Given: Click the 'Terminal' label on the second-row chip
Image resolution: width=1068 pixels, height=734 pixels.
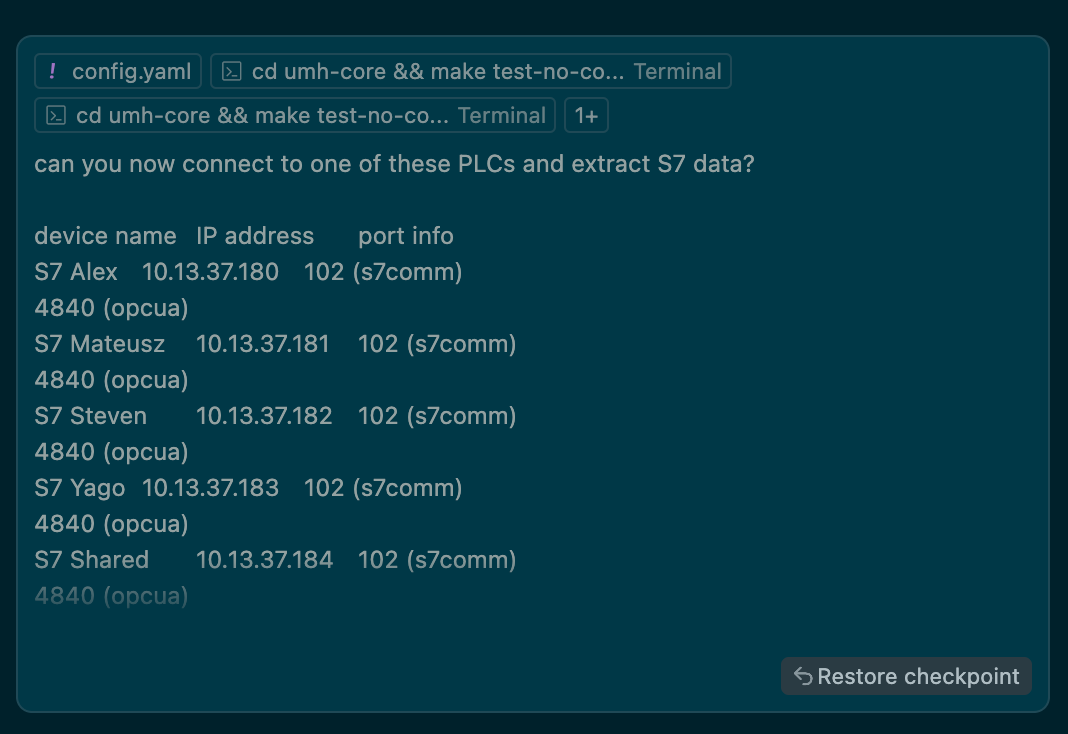Looking at the screenshot, I should [x=501, y=115].
